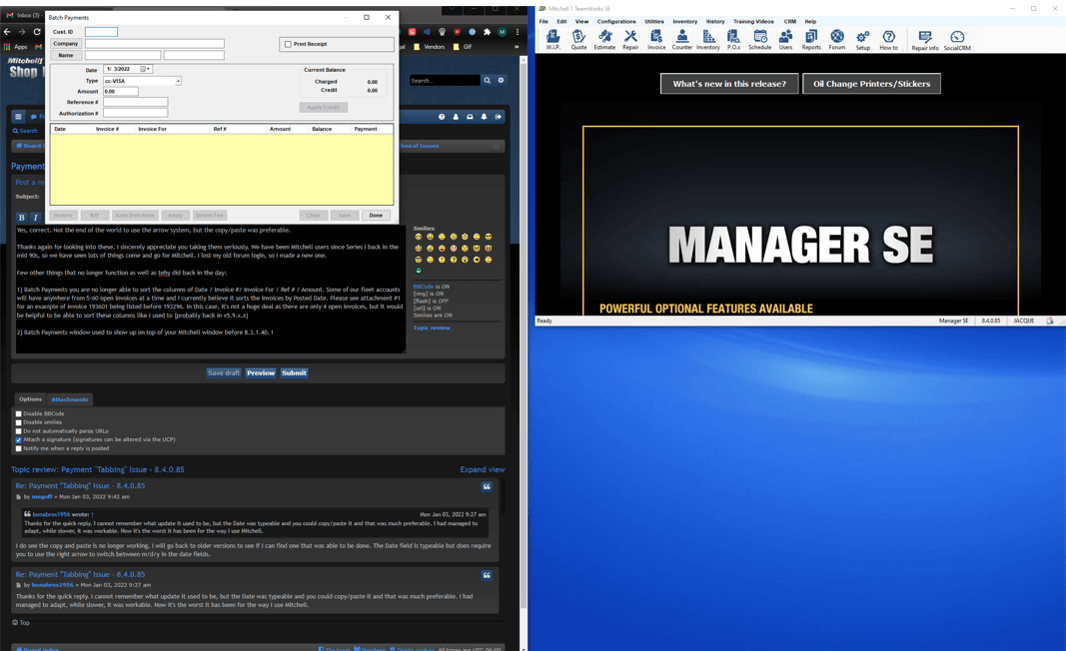1066x651 pixels.
Task: Open the Repair toolbar icon in TeamWorks
Action: (630, 39)
